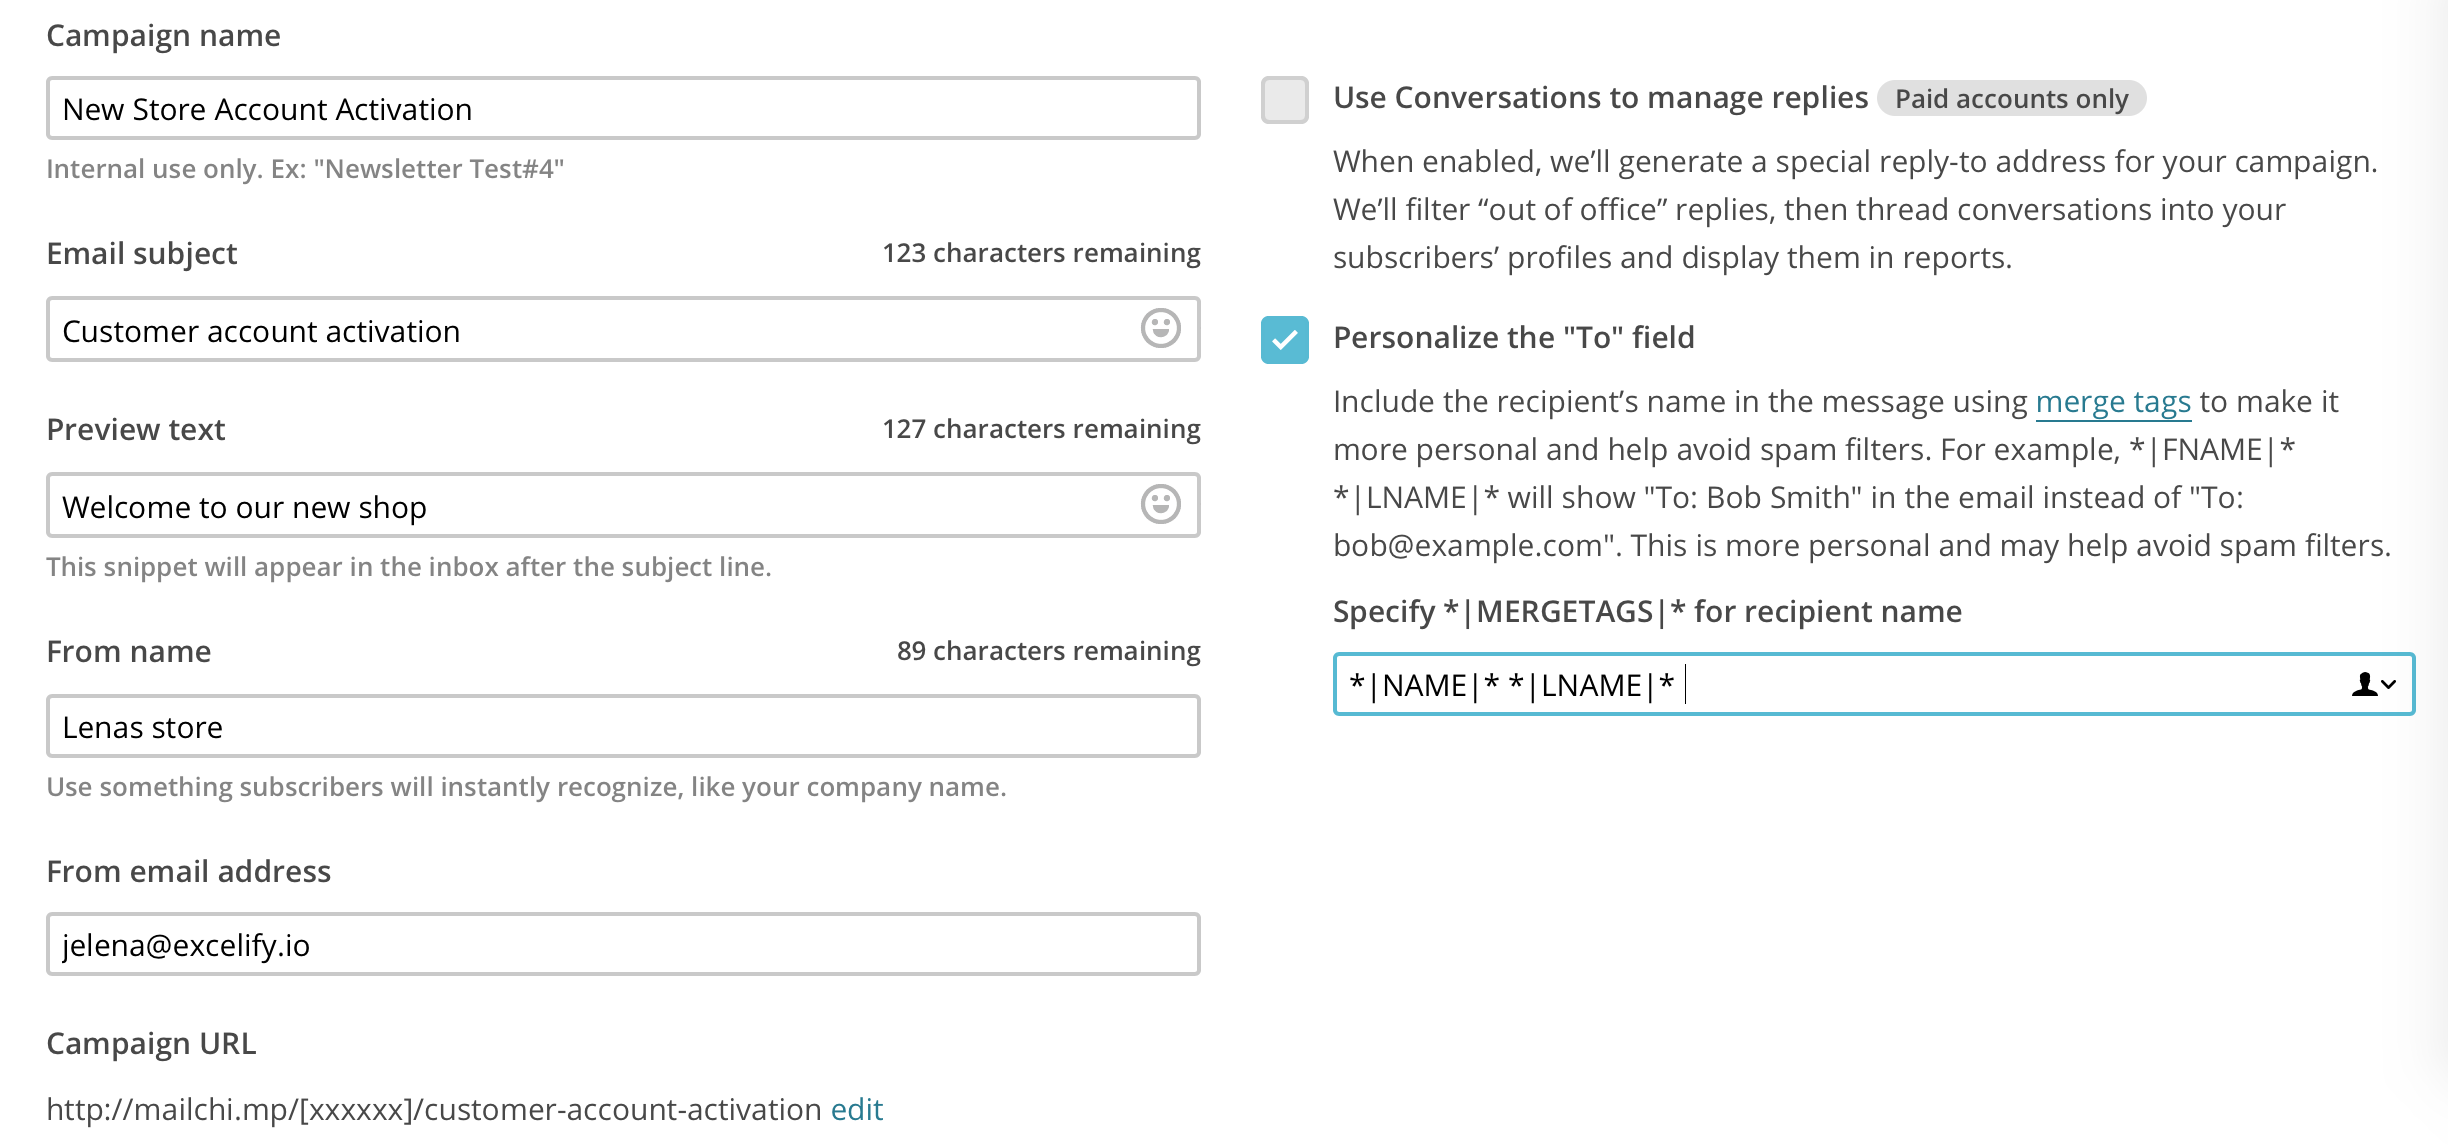
Task: Click the Preview text input
Action: pos(590,506)
